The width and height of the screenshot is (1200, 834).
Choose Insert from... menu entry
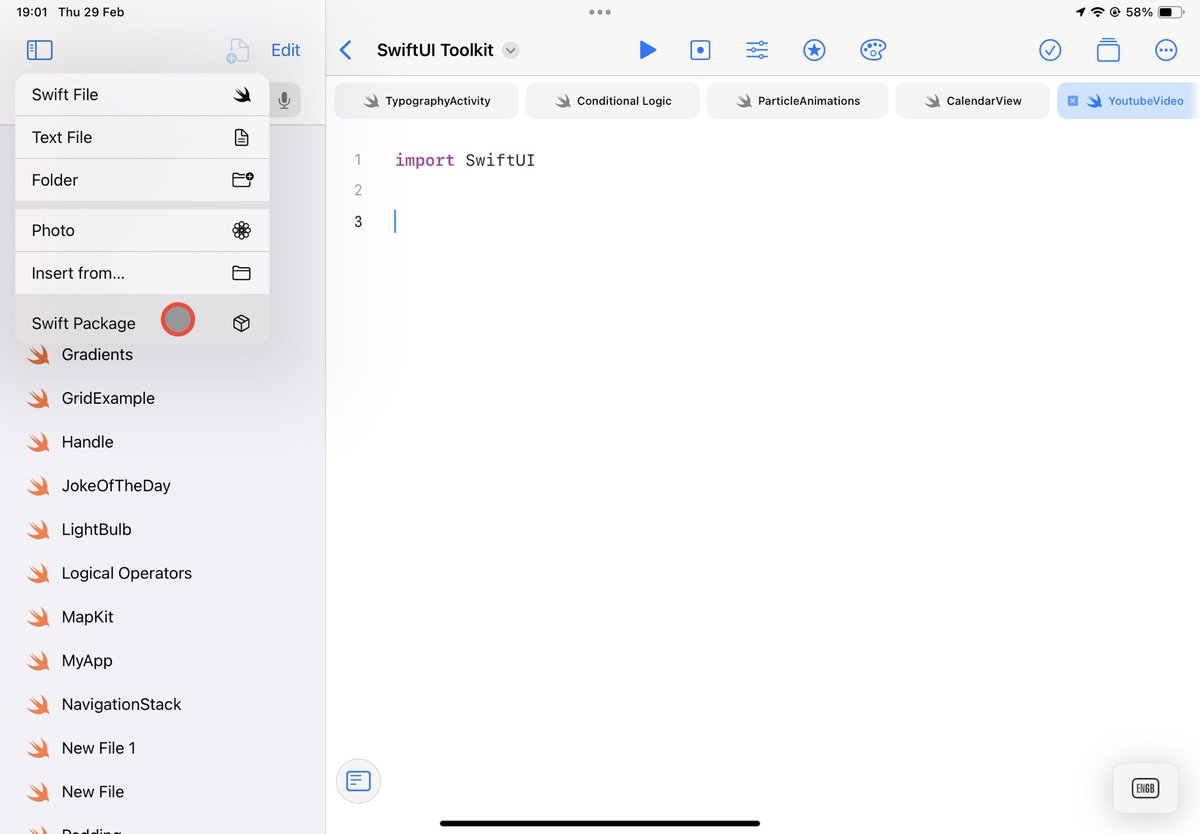142,273
